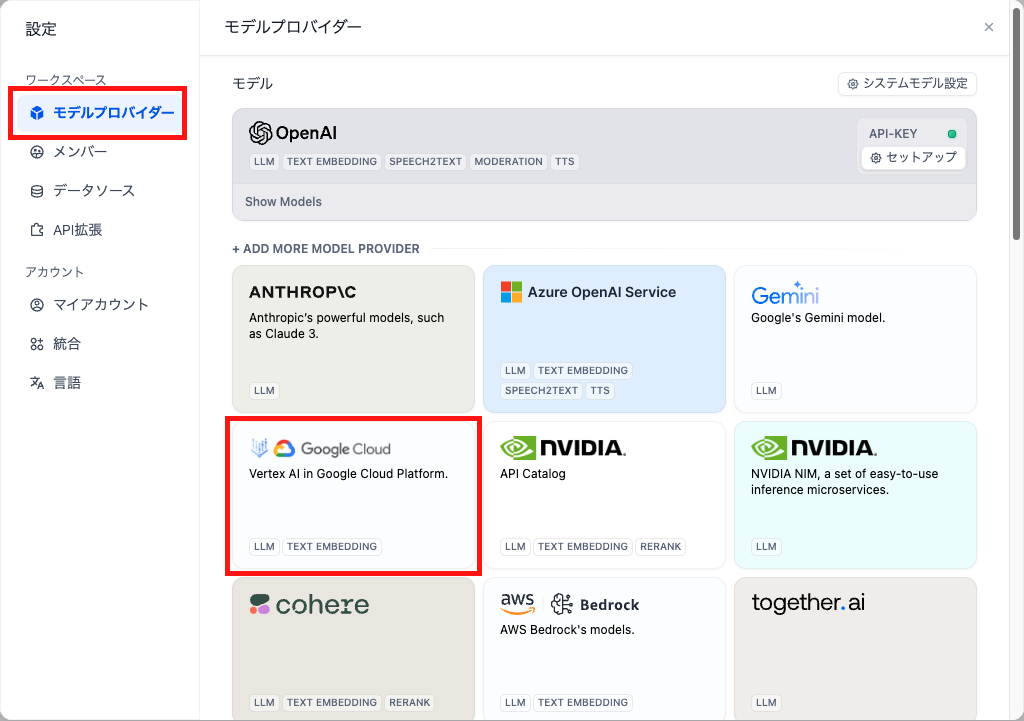Screen dimensions: 1024x721
Task: Click the aws logo on Bedrock card
Action: 518,604
